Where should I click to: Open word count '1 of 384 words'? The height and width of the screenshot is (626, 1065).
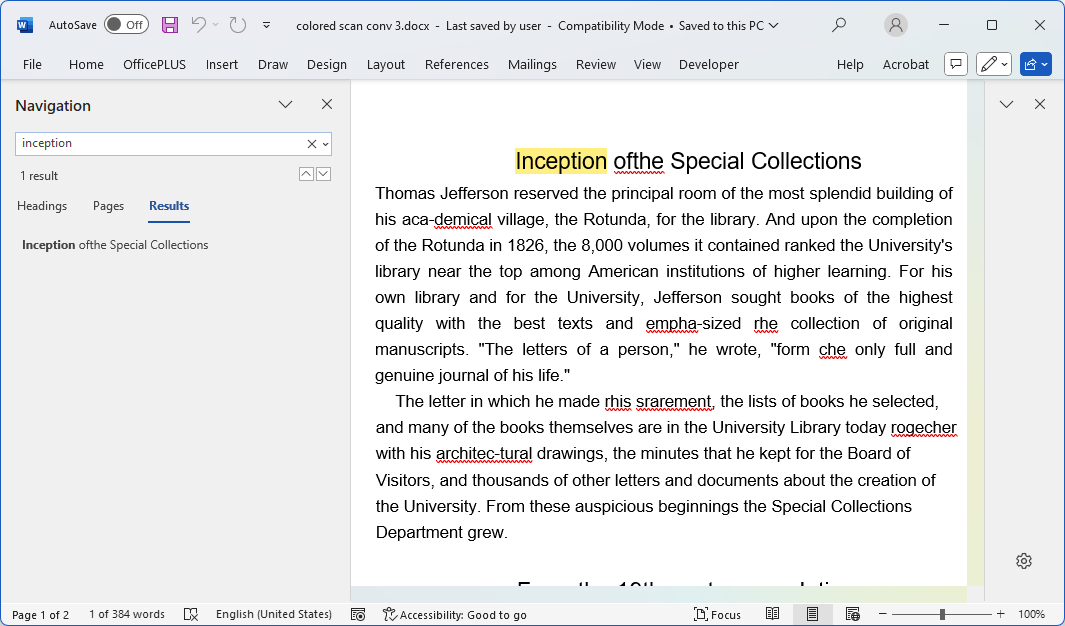[x=127, y=614]
